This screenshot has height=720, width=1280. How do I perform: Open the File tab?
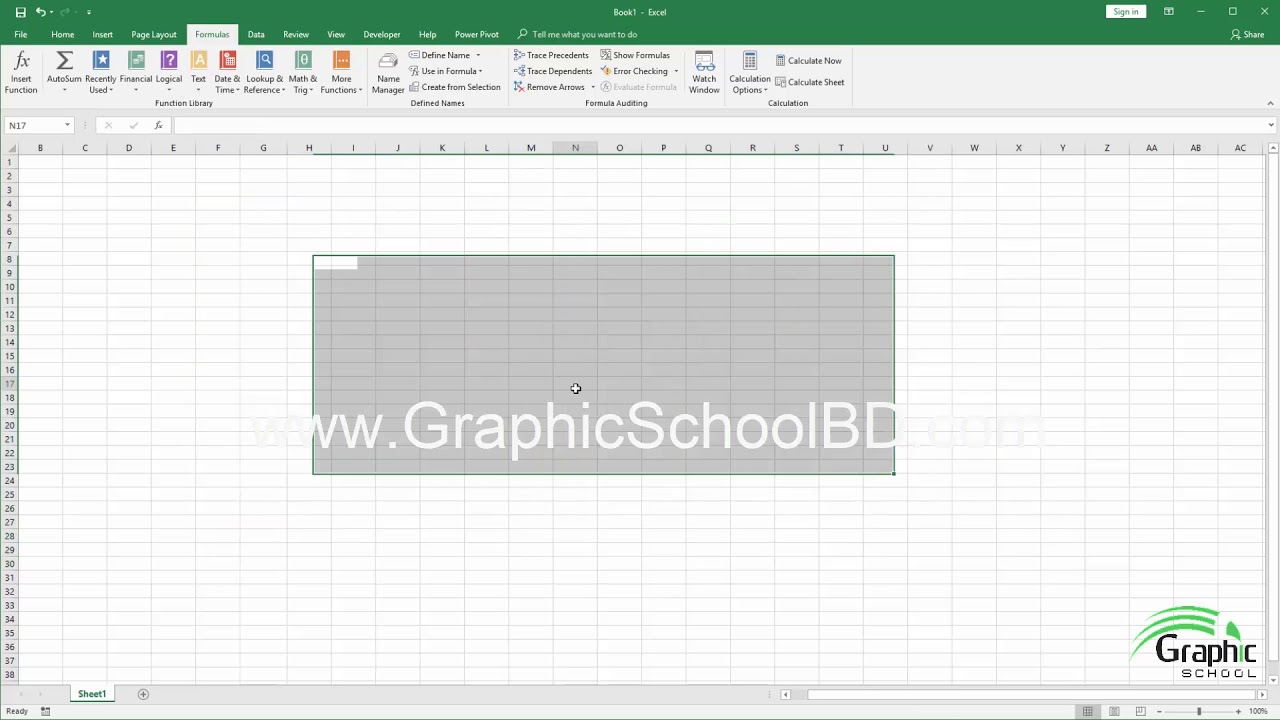tap(20, 34)
